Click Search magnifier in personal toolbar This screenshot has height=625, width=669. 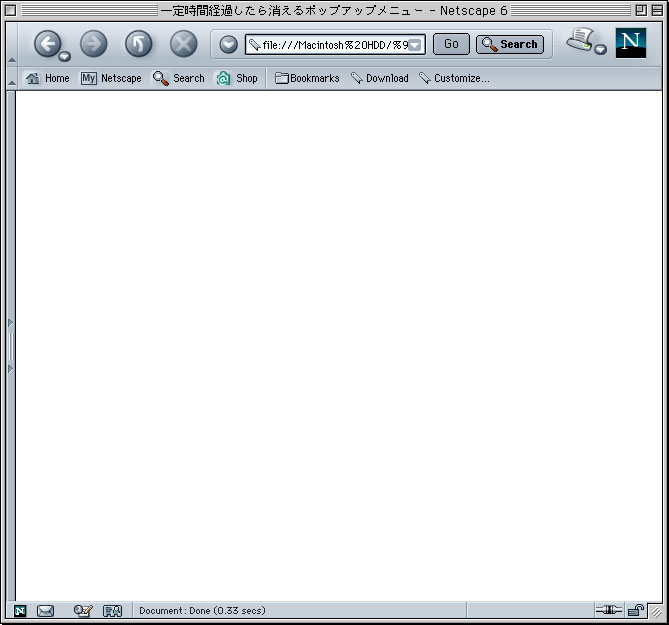179,78
